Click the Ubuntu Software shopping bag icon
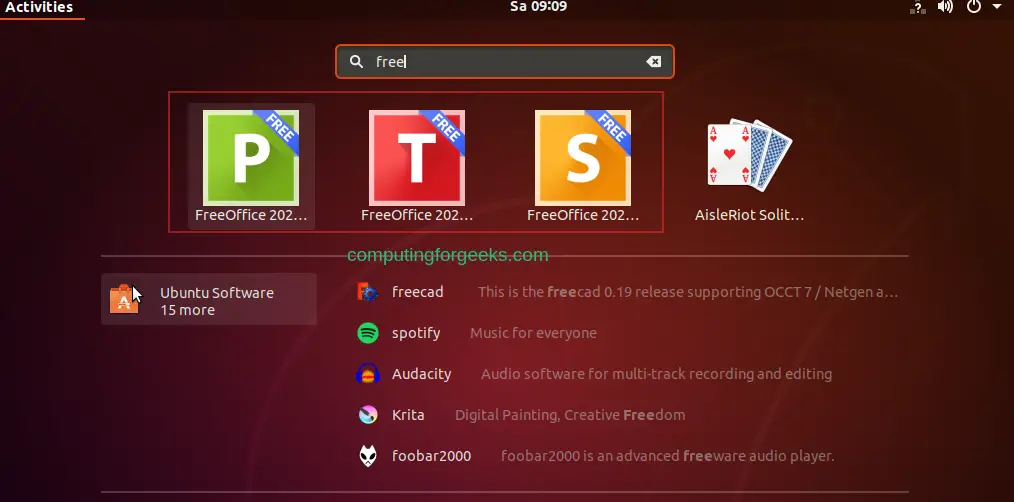Screen dimensions: 1014x502 tap(124, 299)
